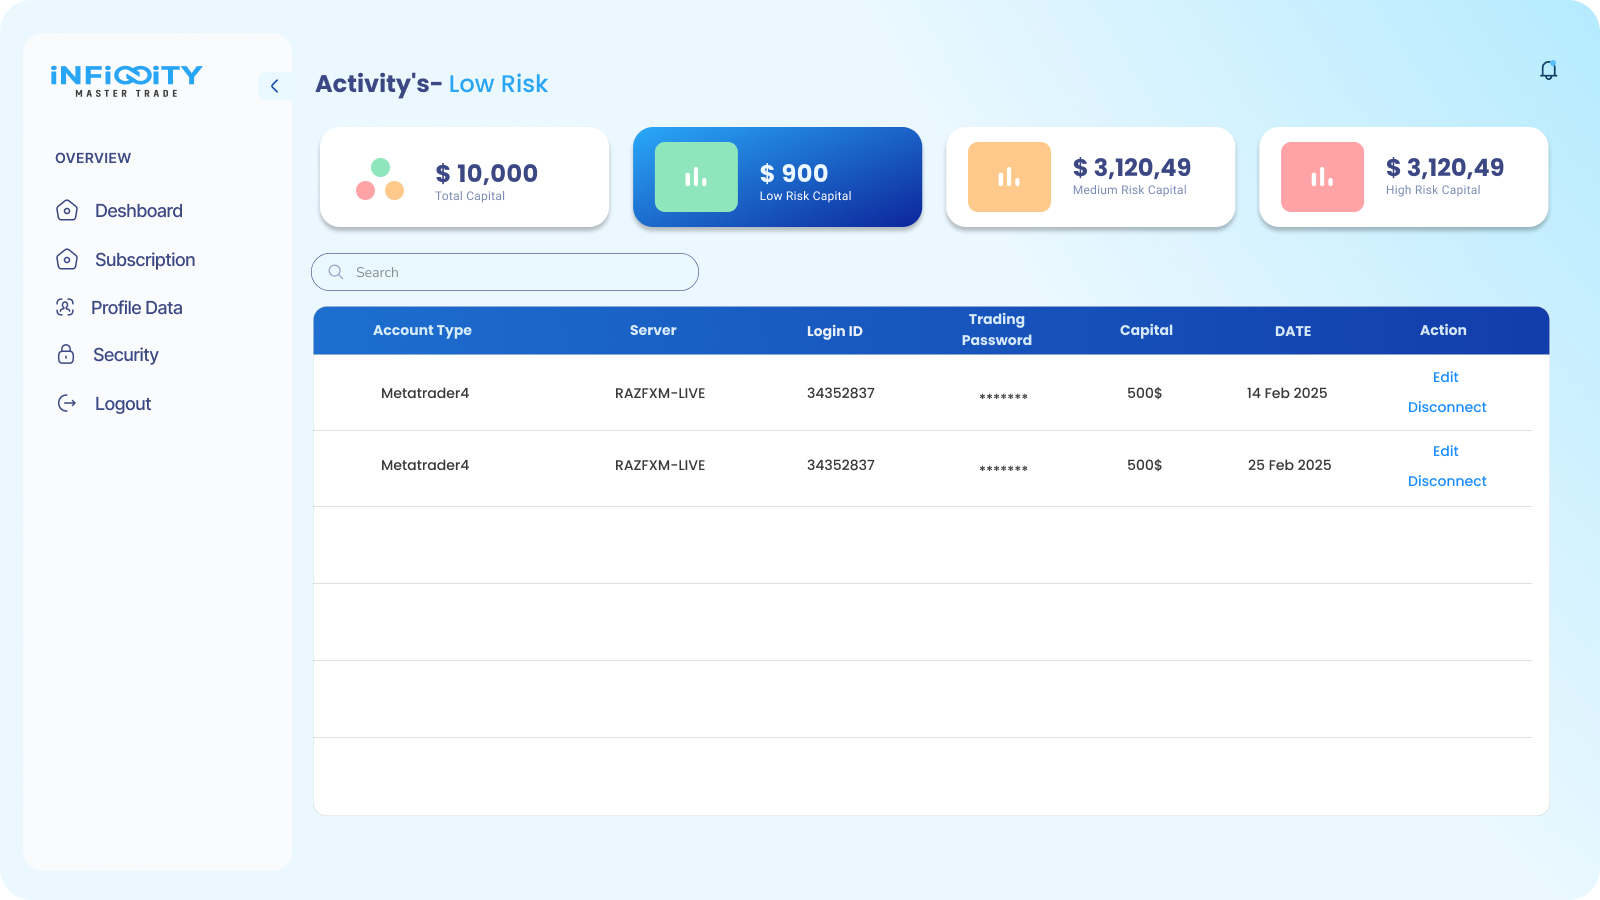The height and width of the screenshot is (900, 1600).
Task: Click the Account Type column header
Action: pyautogui.click(x=422, y=330)
